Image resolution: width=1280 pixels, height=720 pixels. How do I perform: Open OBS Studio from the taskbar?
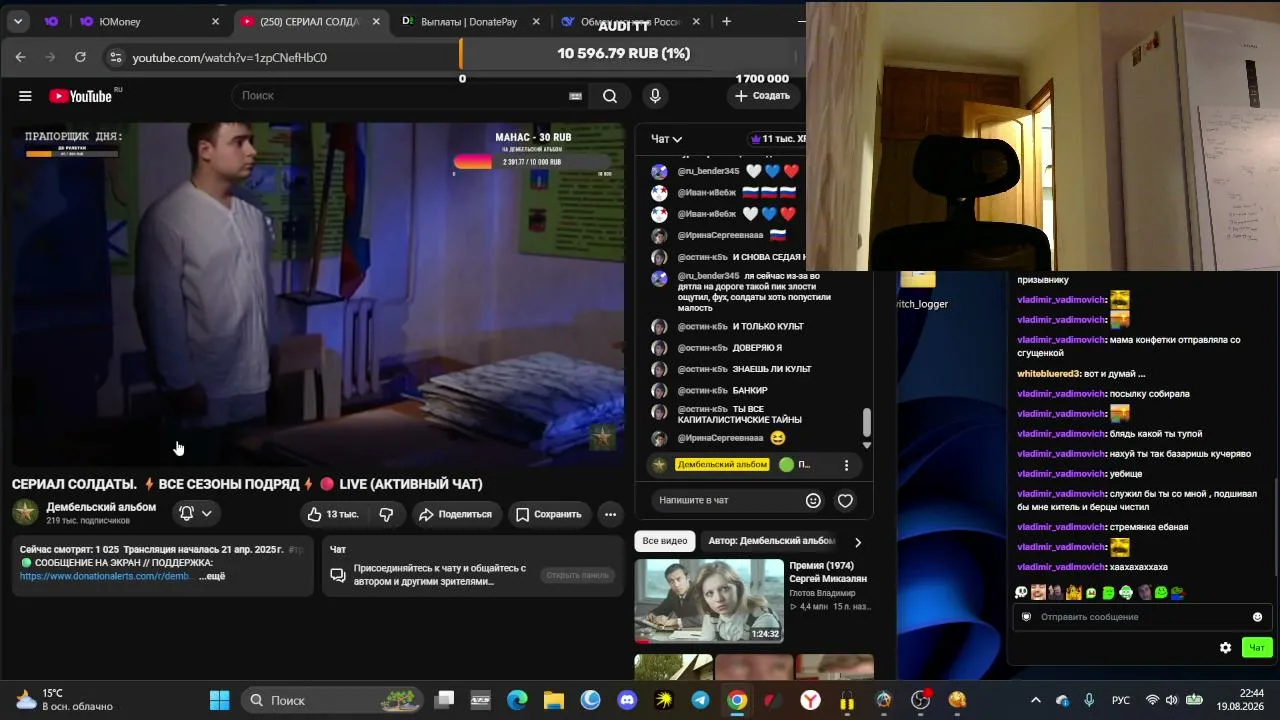coord(920,700)
